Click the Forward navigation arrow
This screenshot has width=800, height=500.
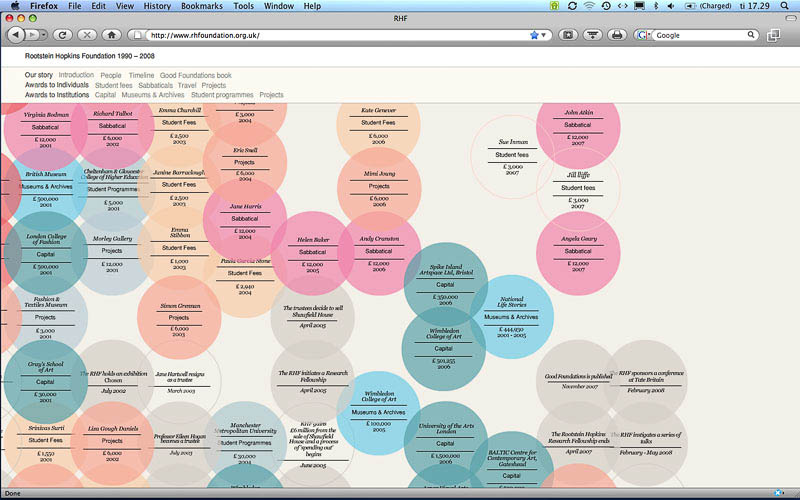(x=32, y=35)
